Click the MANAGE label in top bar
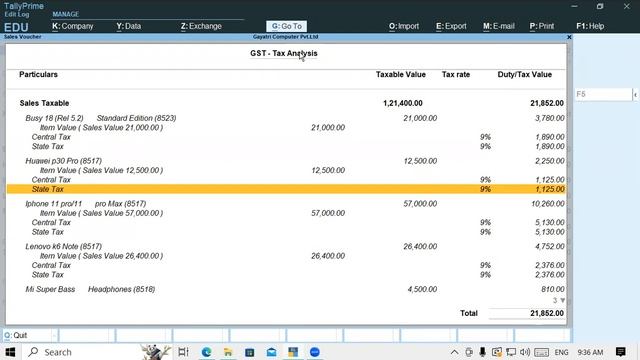 coord(65,14)
